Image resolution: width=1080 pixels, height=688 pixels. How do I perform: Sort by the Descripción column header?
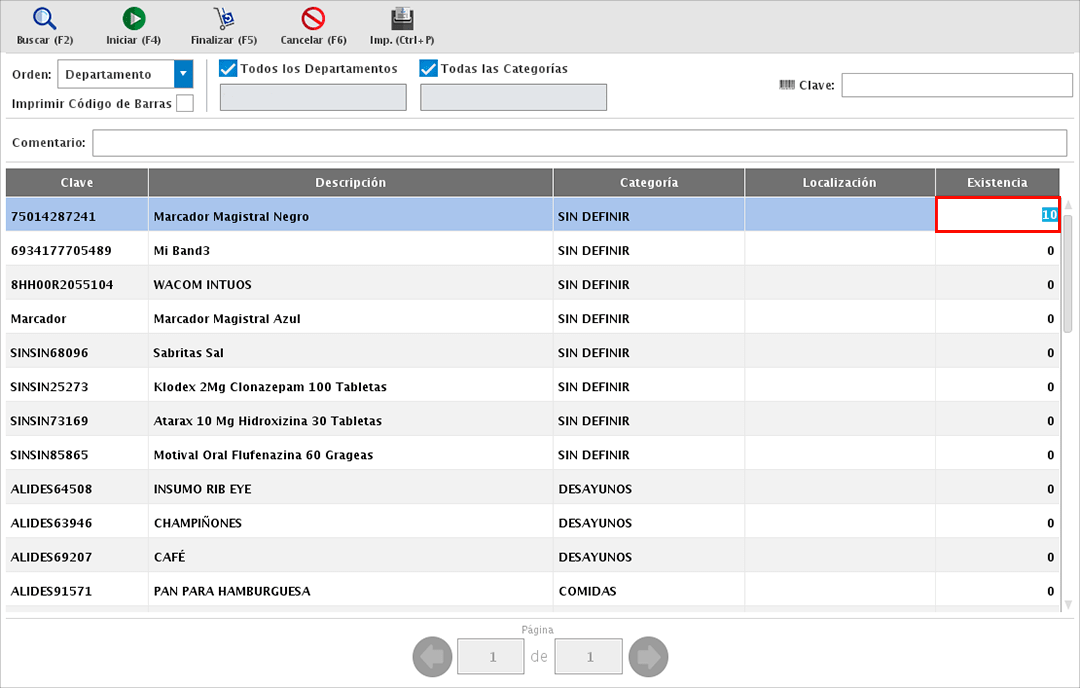point(350,183)
